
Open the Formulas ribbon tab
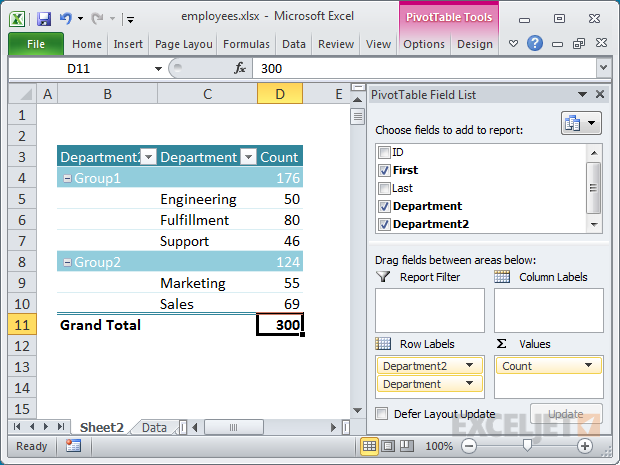click(x=246, y=44)
